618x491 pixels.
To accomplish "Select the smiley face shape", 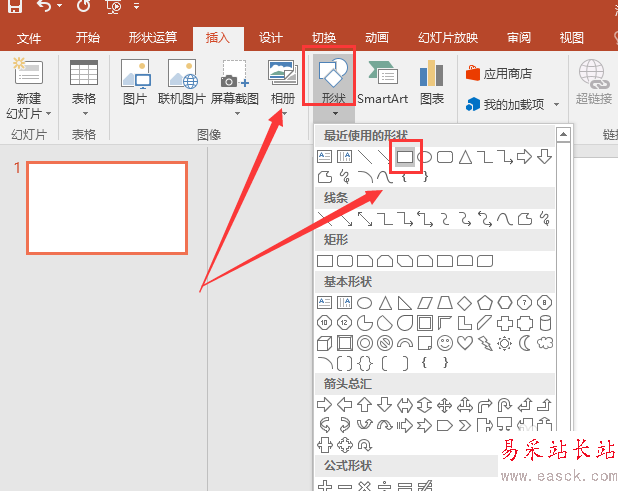I will pos(445,343).
